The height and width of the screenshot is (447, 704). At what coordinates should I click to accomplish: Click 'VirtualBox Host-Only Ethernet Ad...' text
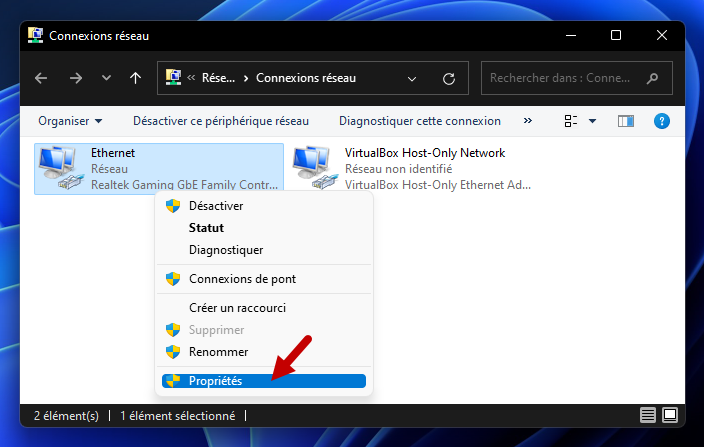pos(438,184)
